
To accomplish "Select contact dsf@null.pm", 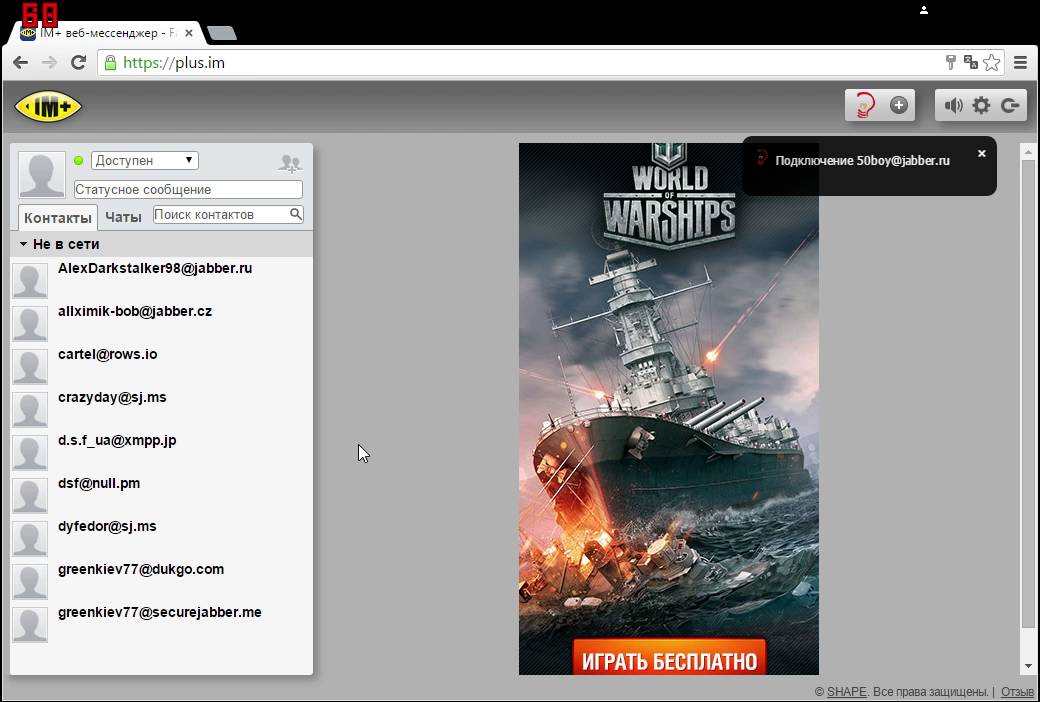I will coord(161,494).
